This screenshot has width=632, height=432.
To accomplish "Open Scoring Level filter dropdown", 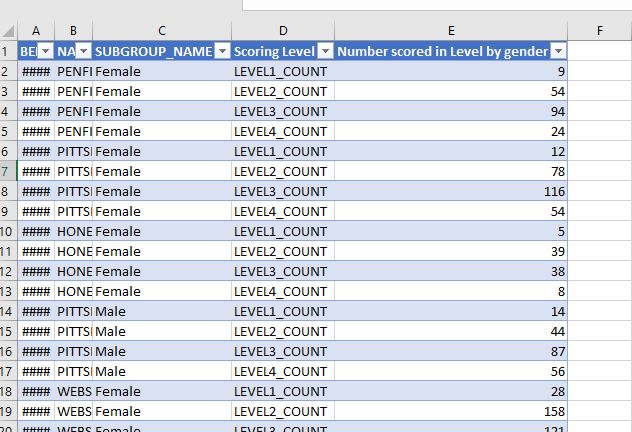I will (326, 51).
